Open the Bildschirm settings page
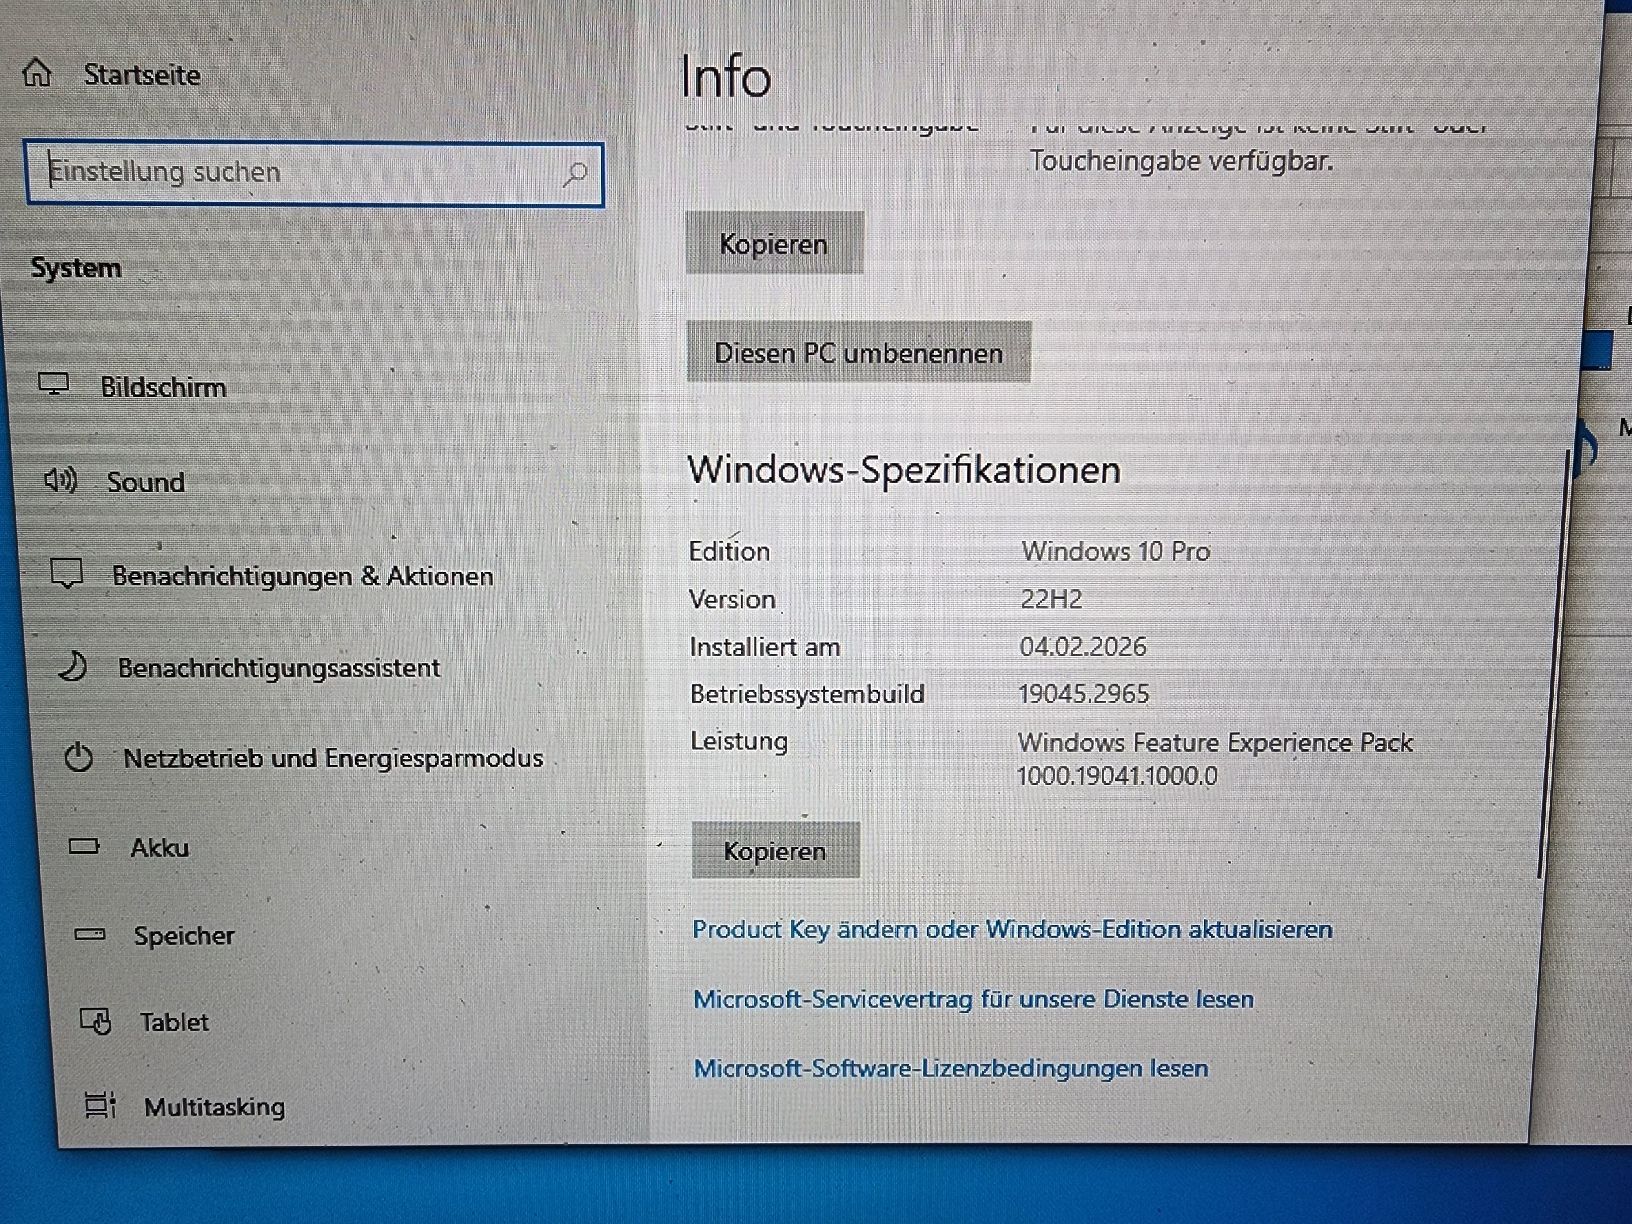 163,387
